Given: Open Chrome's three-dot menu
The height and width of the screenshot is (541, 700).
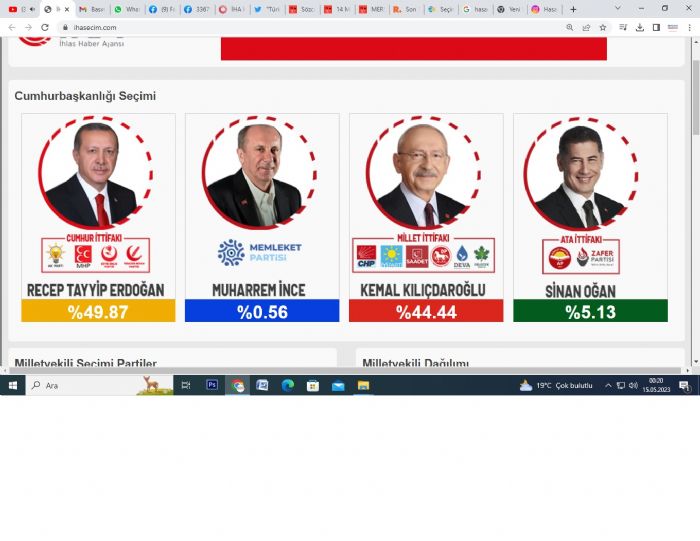Looking at the screenshot, I should 689,28.
